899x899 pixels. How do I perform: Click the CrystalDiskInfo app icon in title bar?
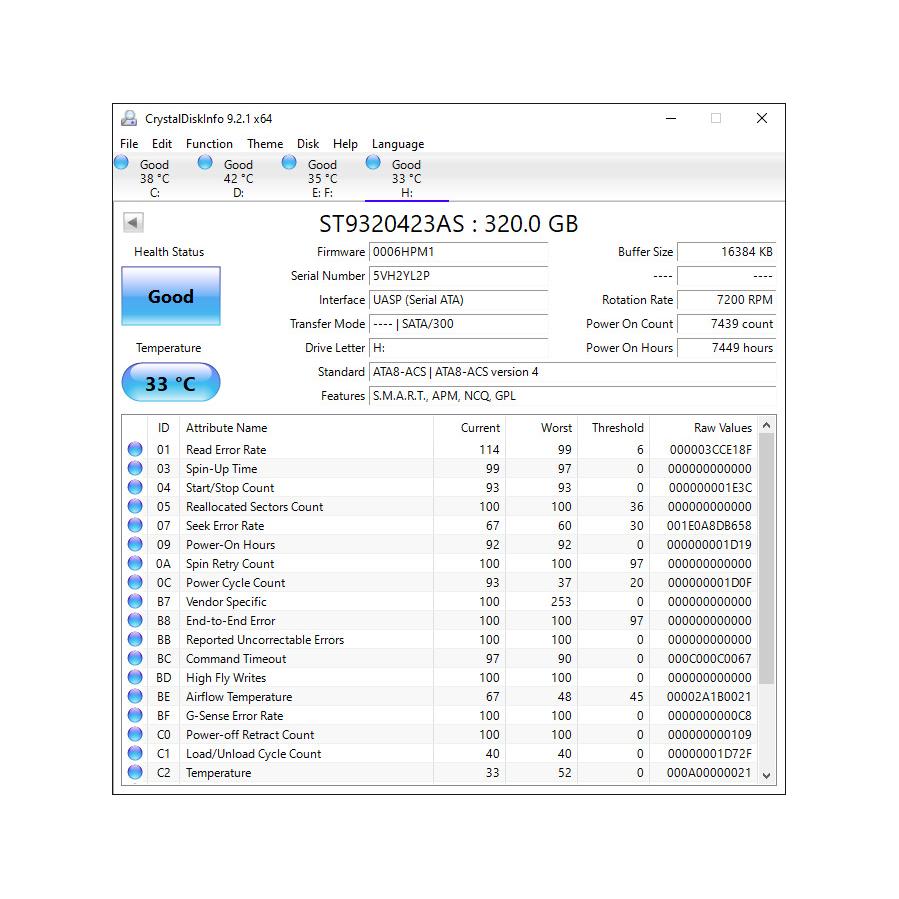coord(129,119)
